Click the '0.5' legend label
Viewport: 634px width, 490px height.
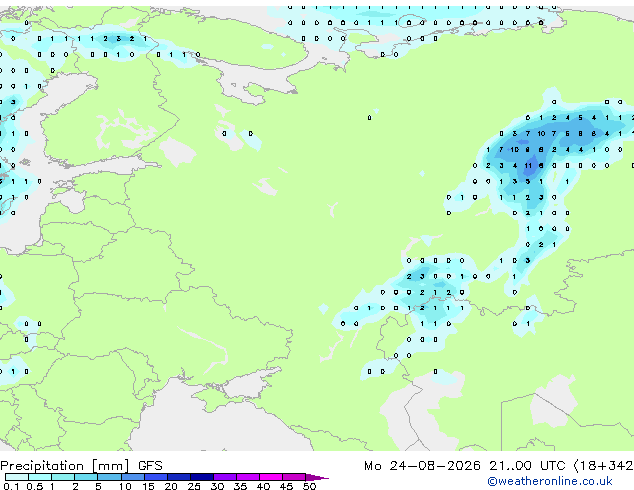(35, 486)
